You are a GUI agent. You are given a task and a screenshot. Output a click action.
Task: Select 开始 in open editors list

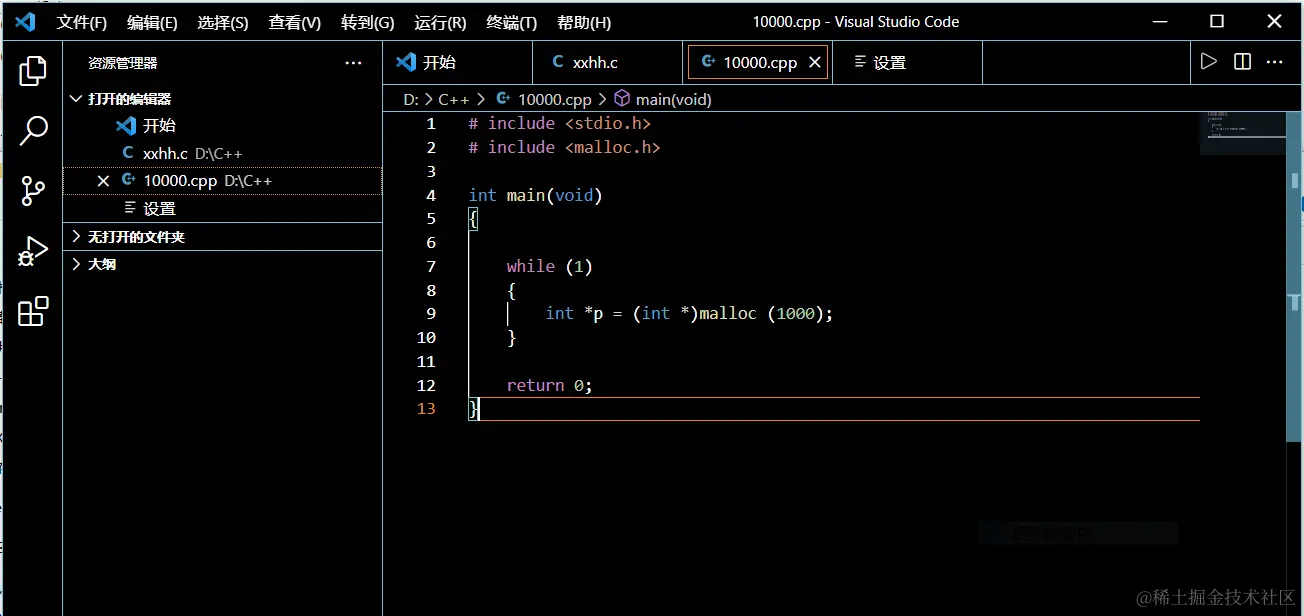tap(222, 126)
